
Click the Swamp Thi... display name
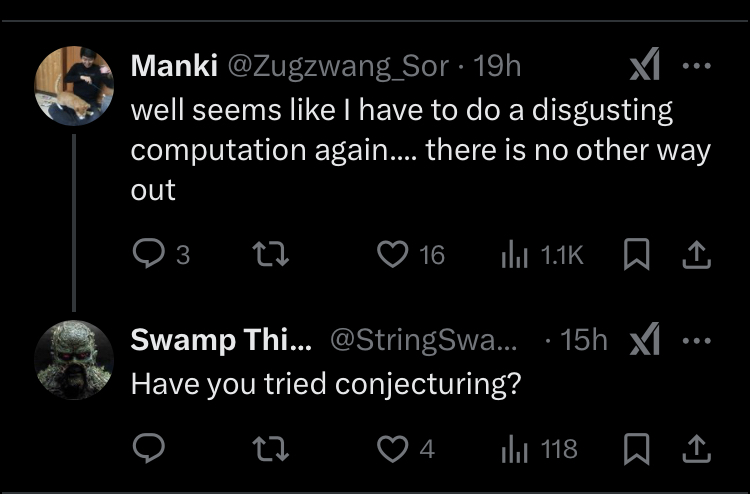coord(222,340)
